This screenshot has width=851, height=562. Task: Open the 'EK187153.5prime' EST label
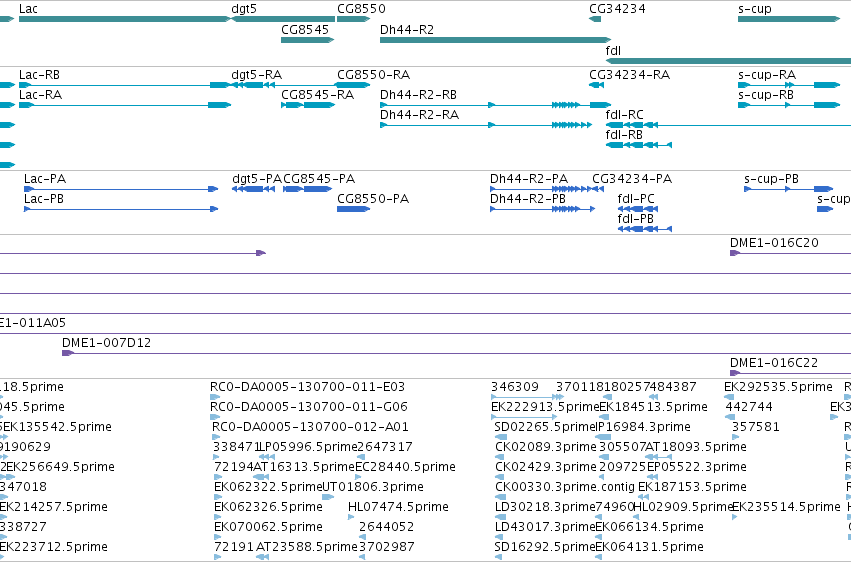pos(693,487)
